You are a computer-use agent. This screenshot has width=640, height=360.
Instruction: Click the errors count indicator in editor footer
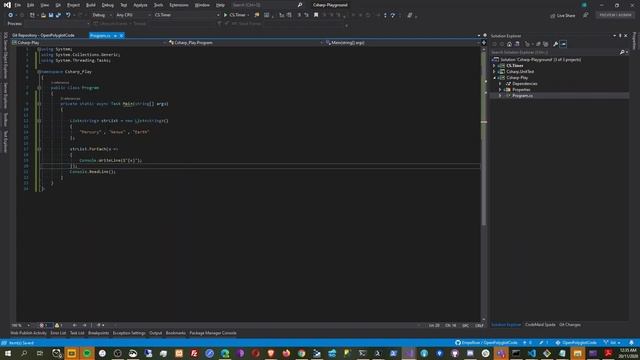44,325
